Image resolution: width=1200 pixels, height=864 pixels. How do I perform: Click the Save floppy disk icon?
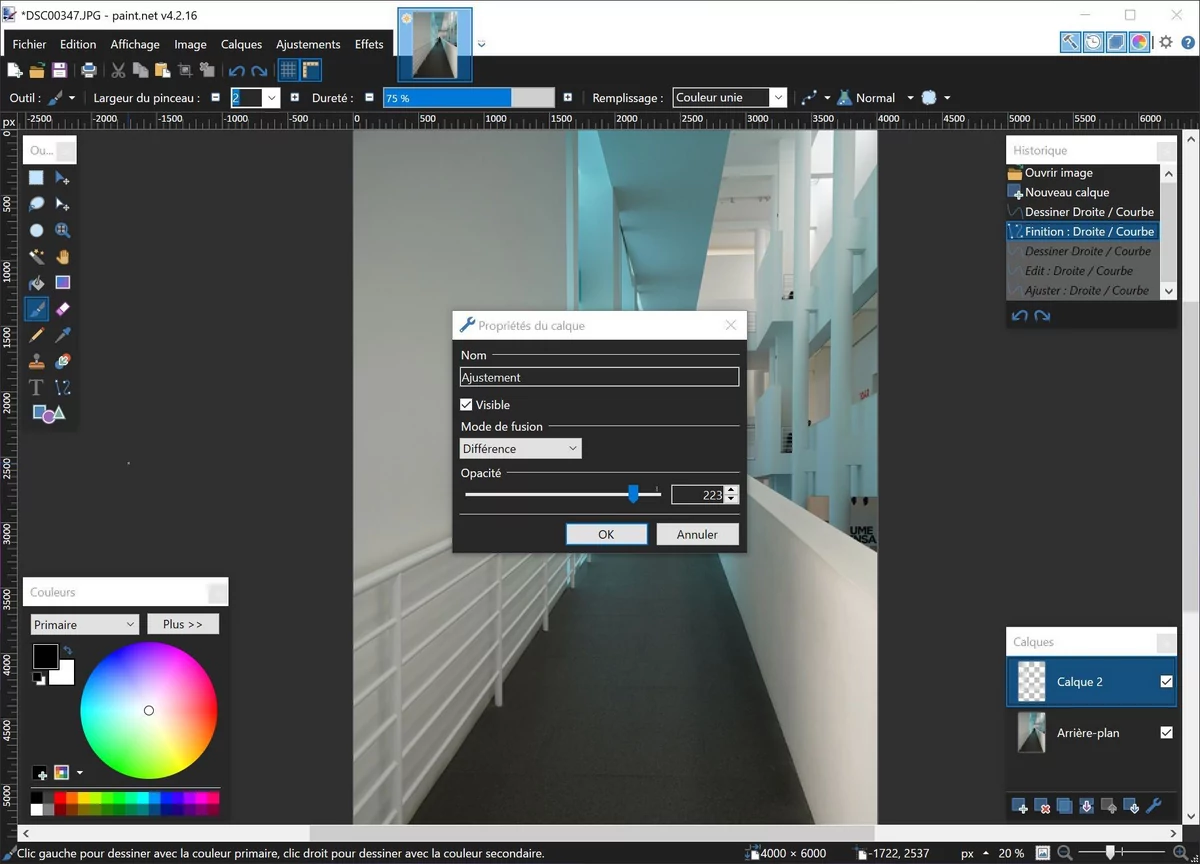(59, 70)
